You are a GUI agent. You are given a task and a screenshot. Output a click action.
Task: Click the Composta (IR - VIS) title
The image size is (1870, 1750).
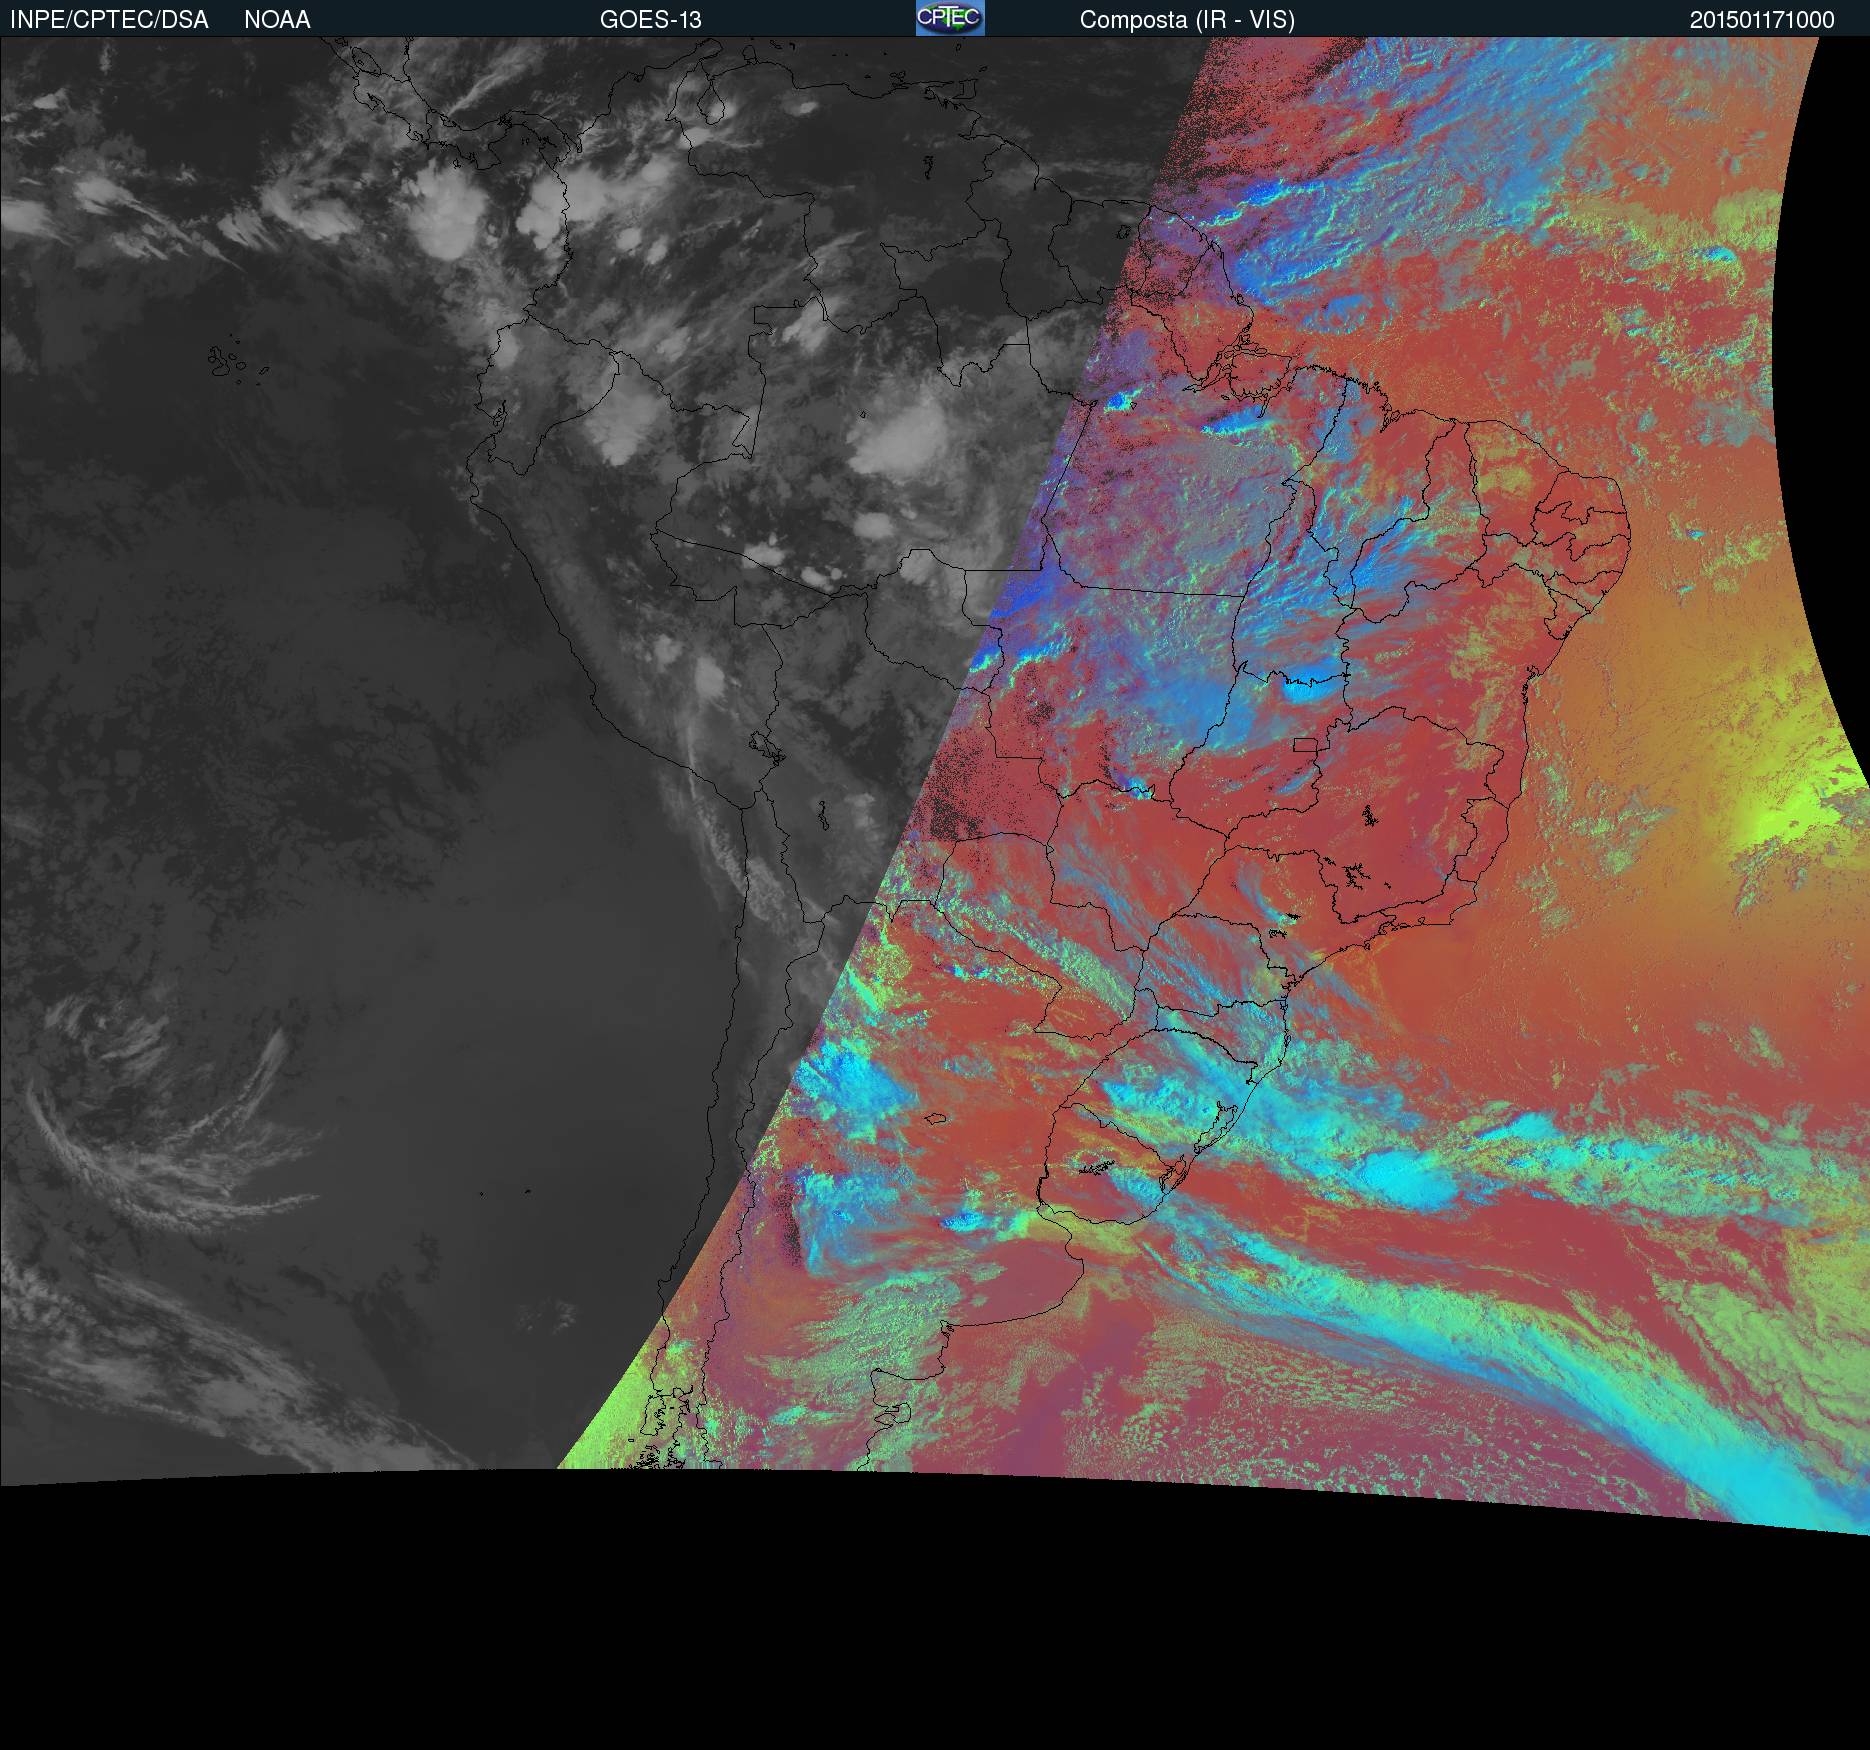1187,20
